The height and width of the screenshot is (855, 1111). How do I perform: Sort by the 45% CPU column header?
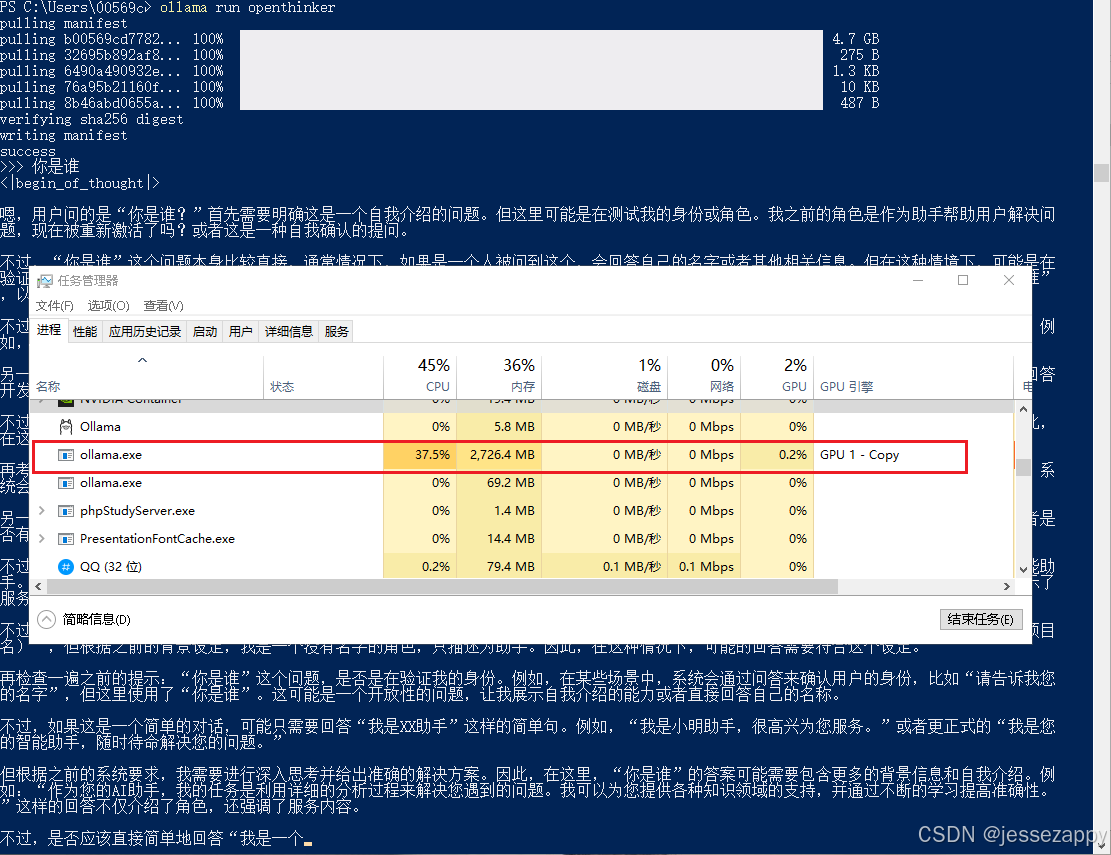420,378
